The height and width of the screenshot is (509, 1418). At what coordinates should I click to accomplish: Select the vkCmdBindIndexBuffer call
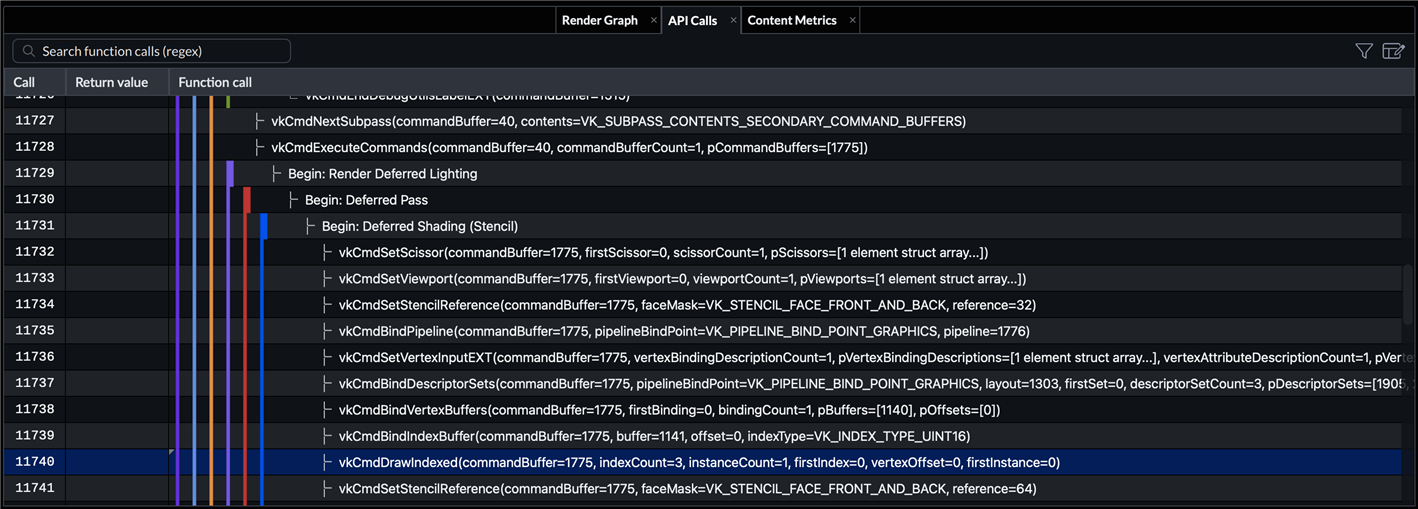click(654, 436)
